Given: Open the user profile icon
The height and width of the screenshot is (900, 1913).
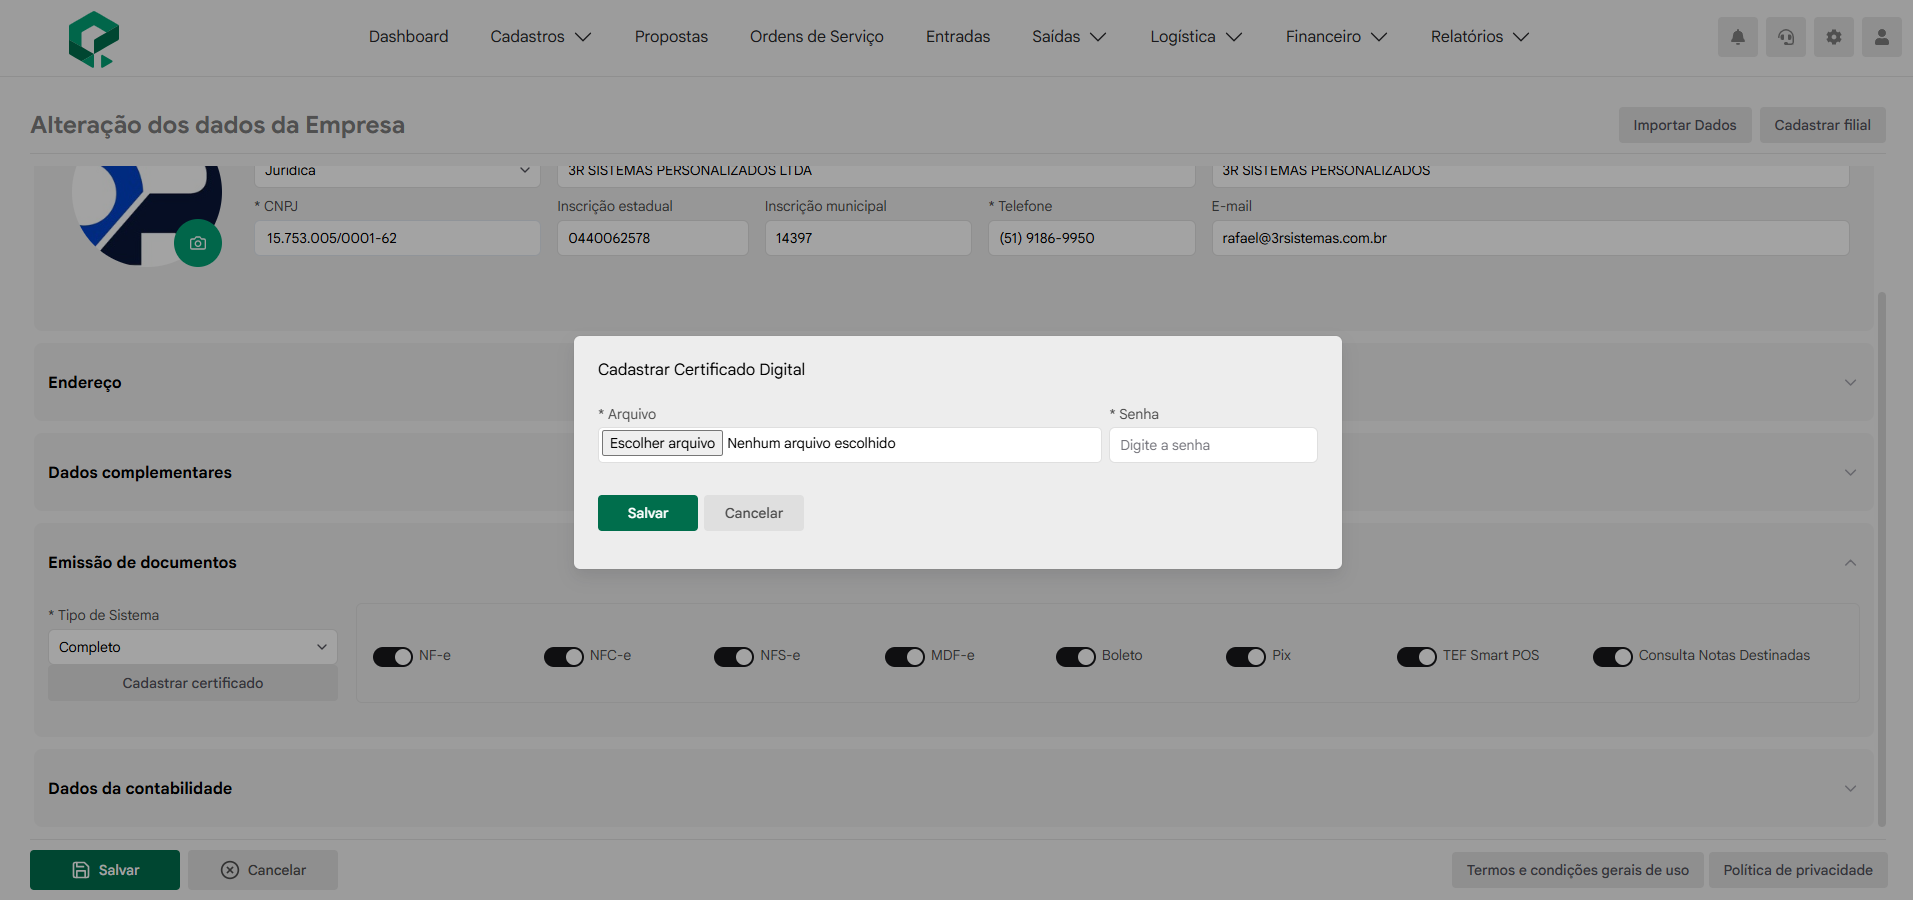Looking at the screenshot, I should [1882, 37].
